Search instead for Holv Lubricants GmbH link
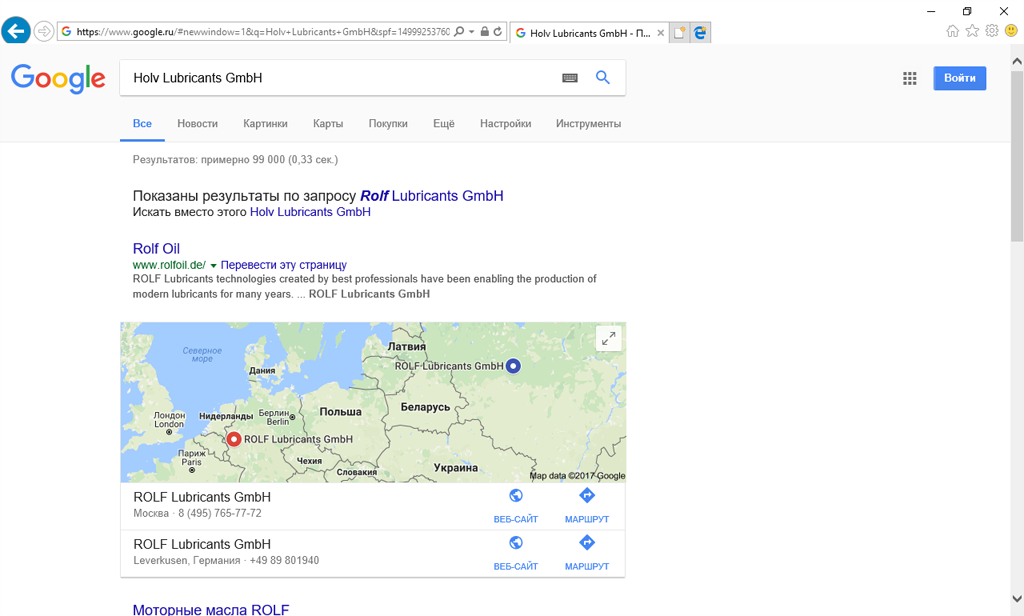 310,212
